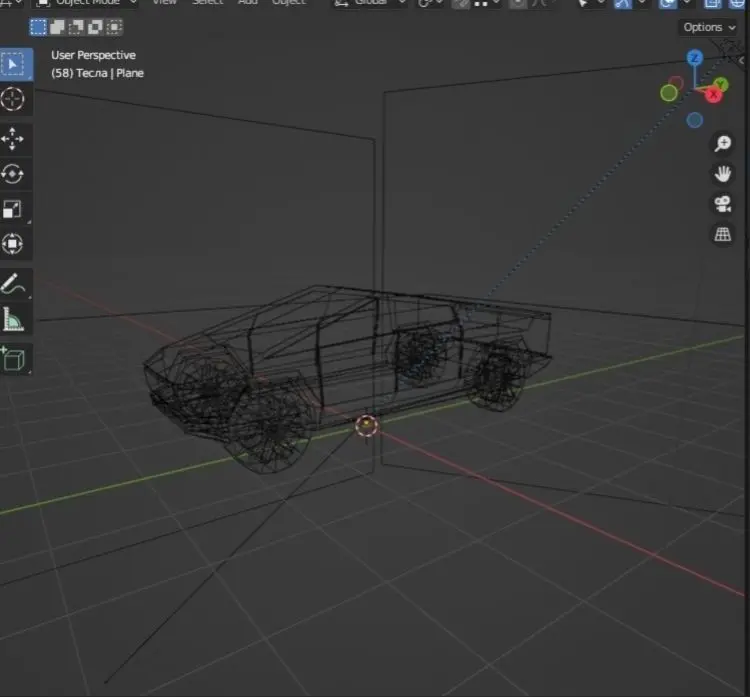Set selection mode to Invert
Screen dimensions: 750x697
pos(95,27)
